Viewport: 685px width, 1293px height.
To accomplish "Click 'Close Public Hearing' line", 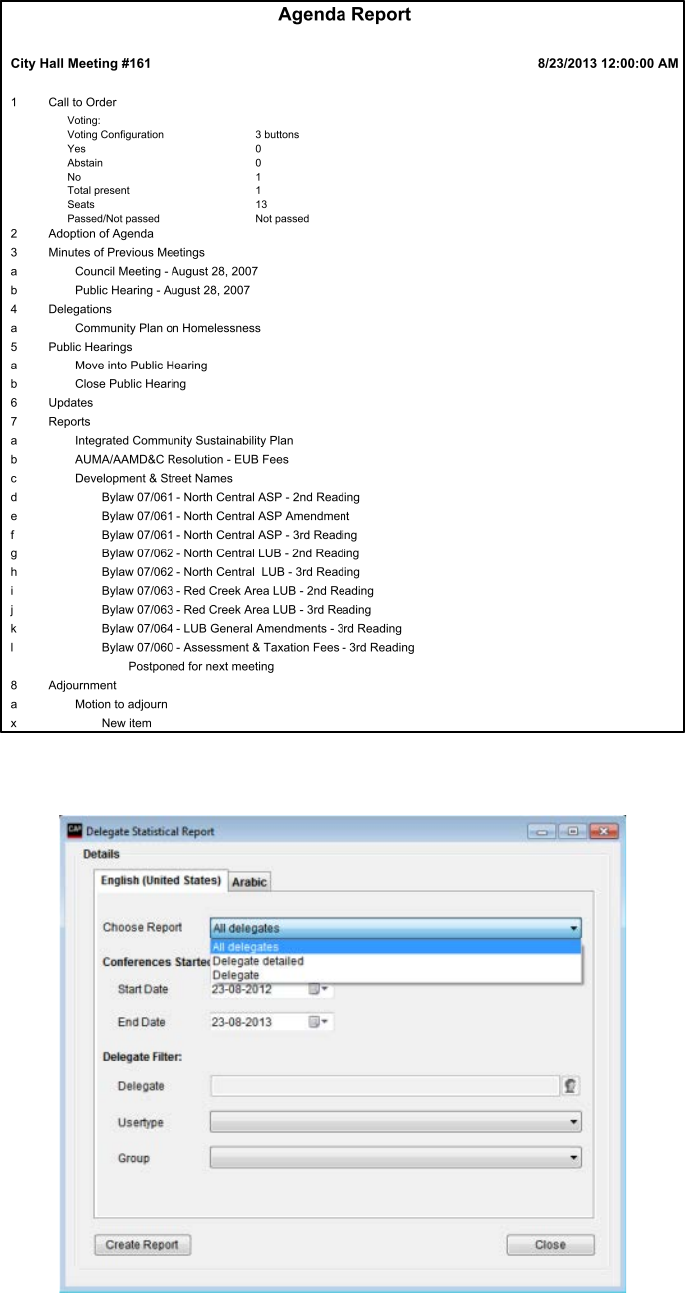I will (130, 384).
